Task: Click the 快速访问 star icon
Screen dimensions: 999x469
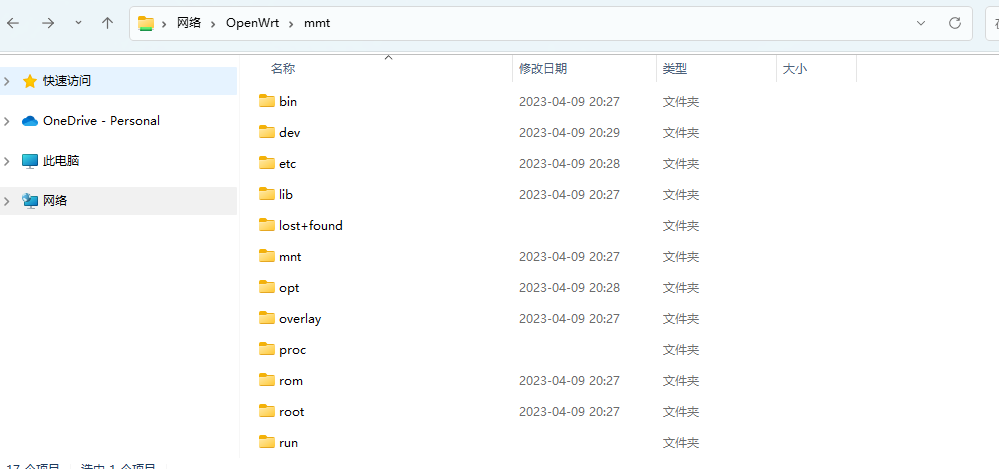Action: click(29, 81)
